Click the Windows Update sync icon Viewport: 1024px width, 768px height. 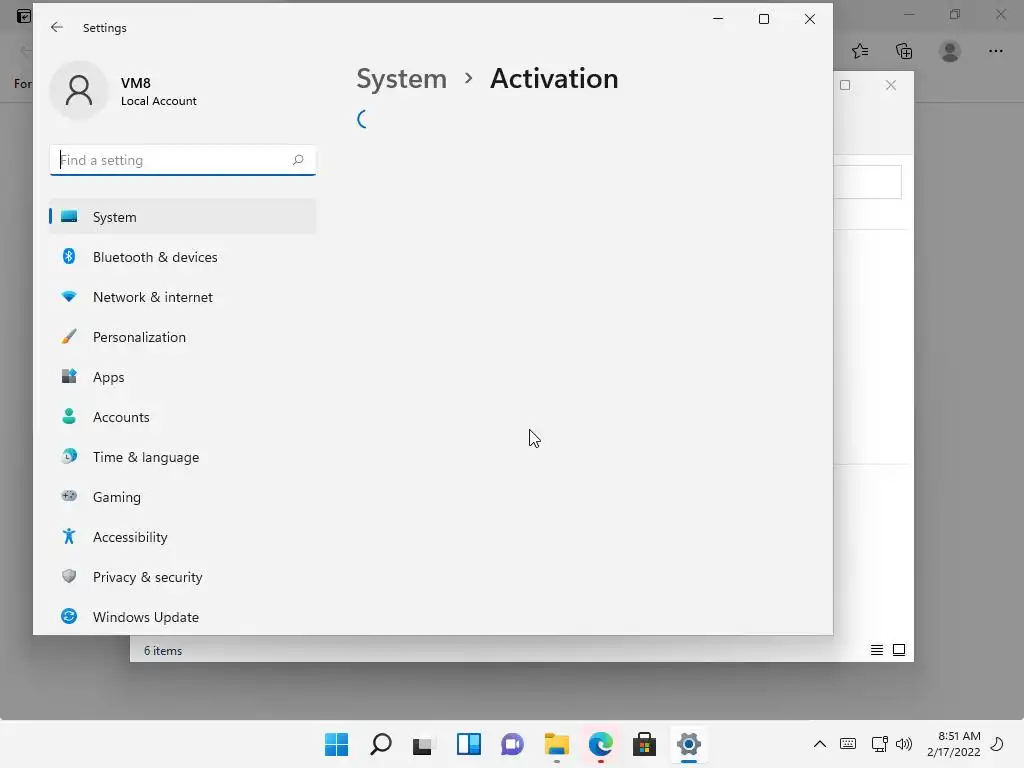69,616
